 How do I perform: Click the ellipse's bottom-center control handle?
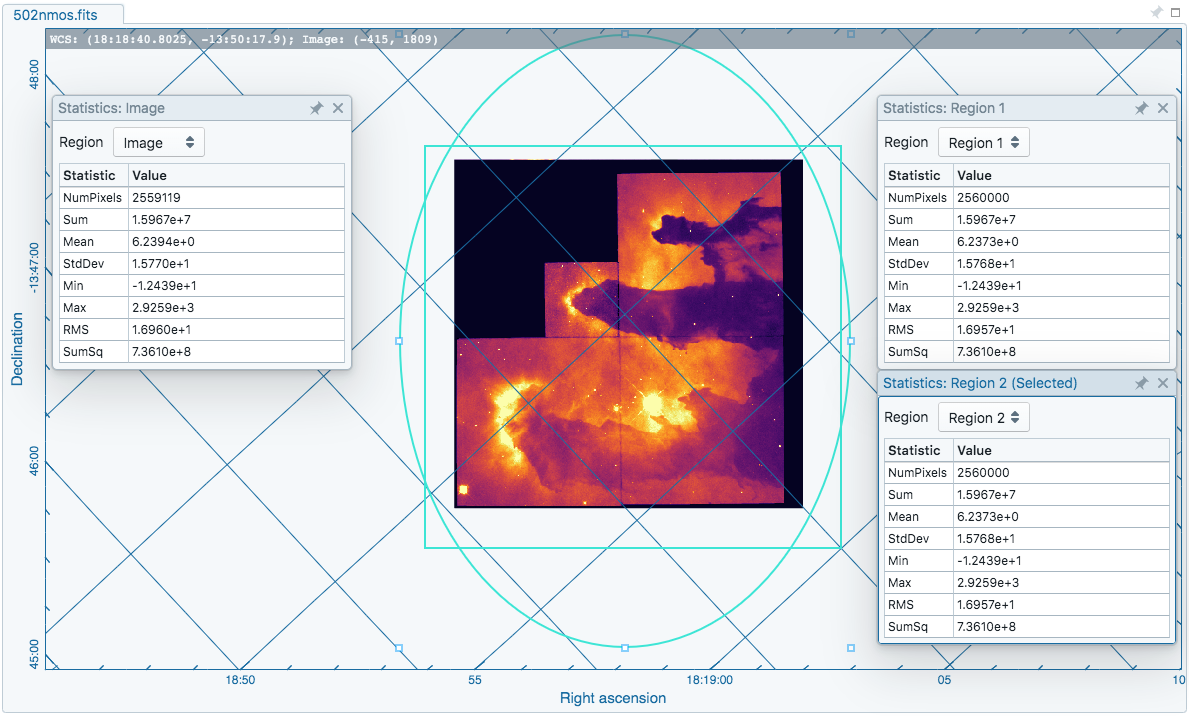click(625, 648)
